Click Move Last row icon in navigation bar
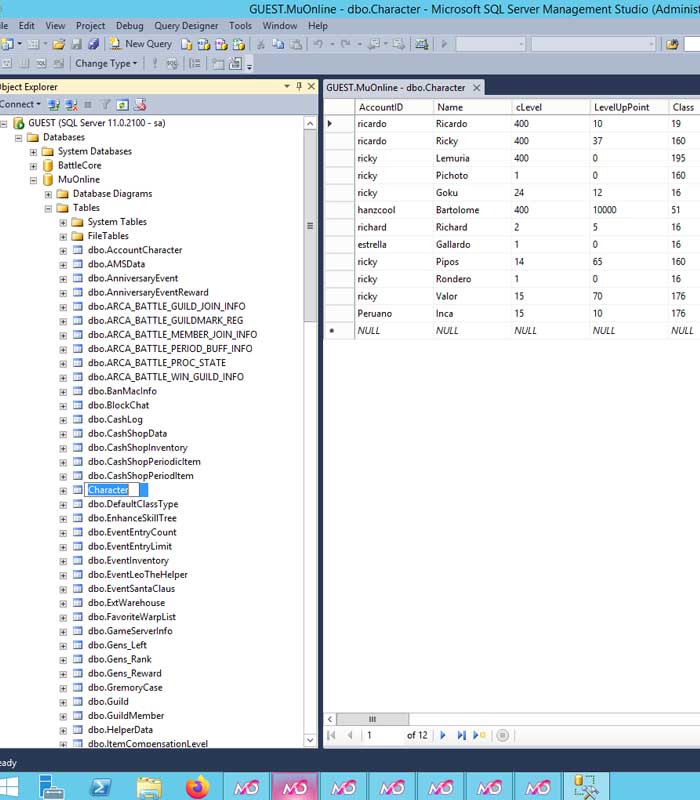700x800 pixels. click(461, 735)
